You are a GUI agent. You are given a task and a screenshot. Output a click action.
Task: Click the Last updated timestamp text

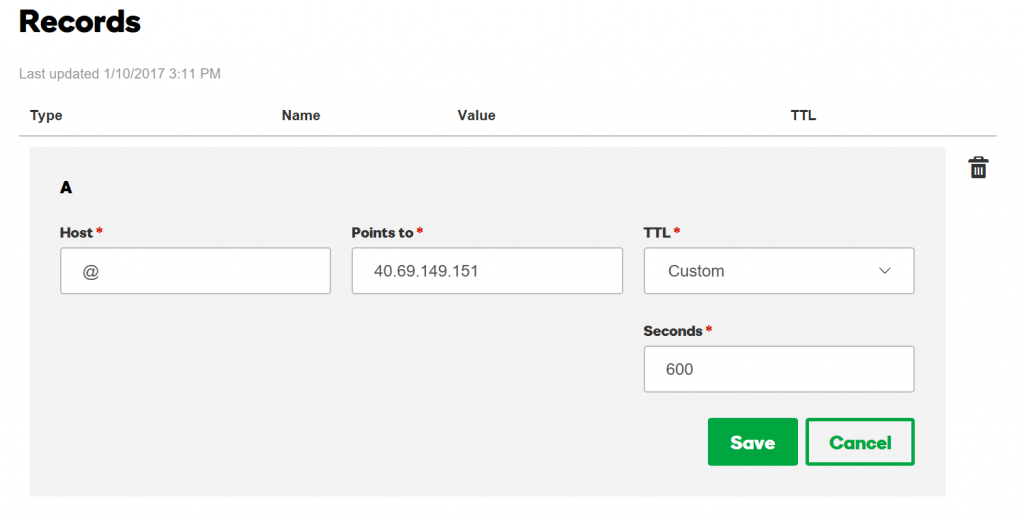(120, 74)
